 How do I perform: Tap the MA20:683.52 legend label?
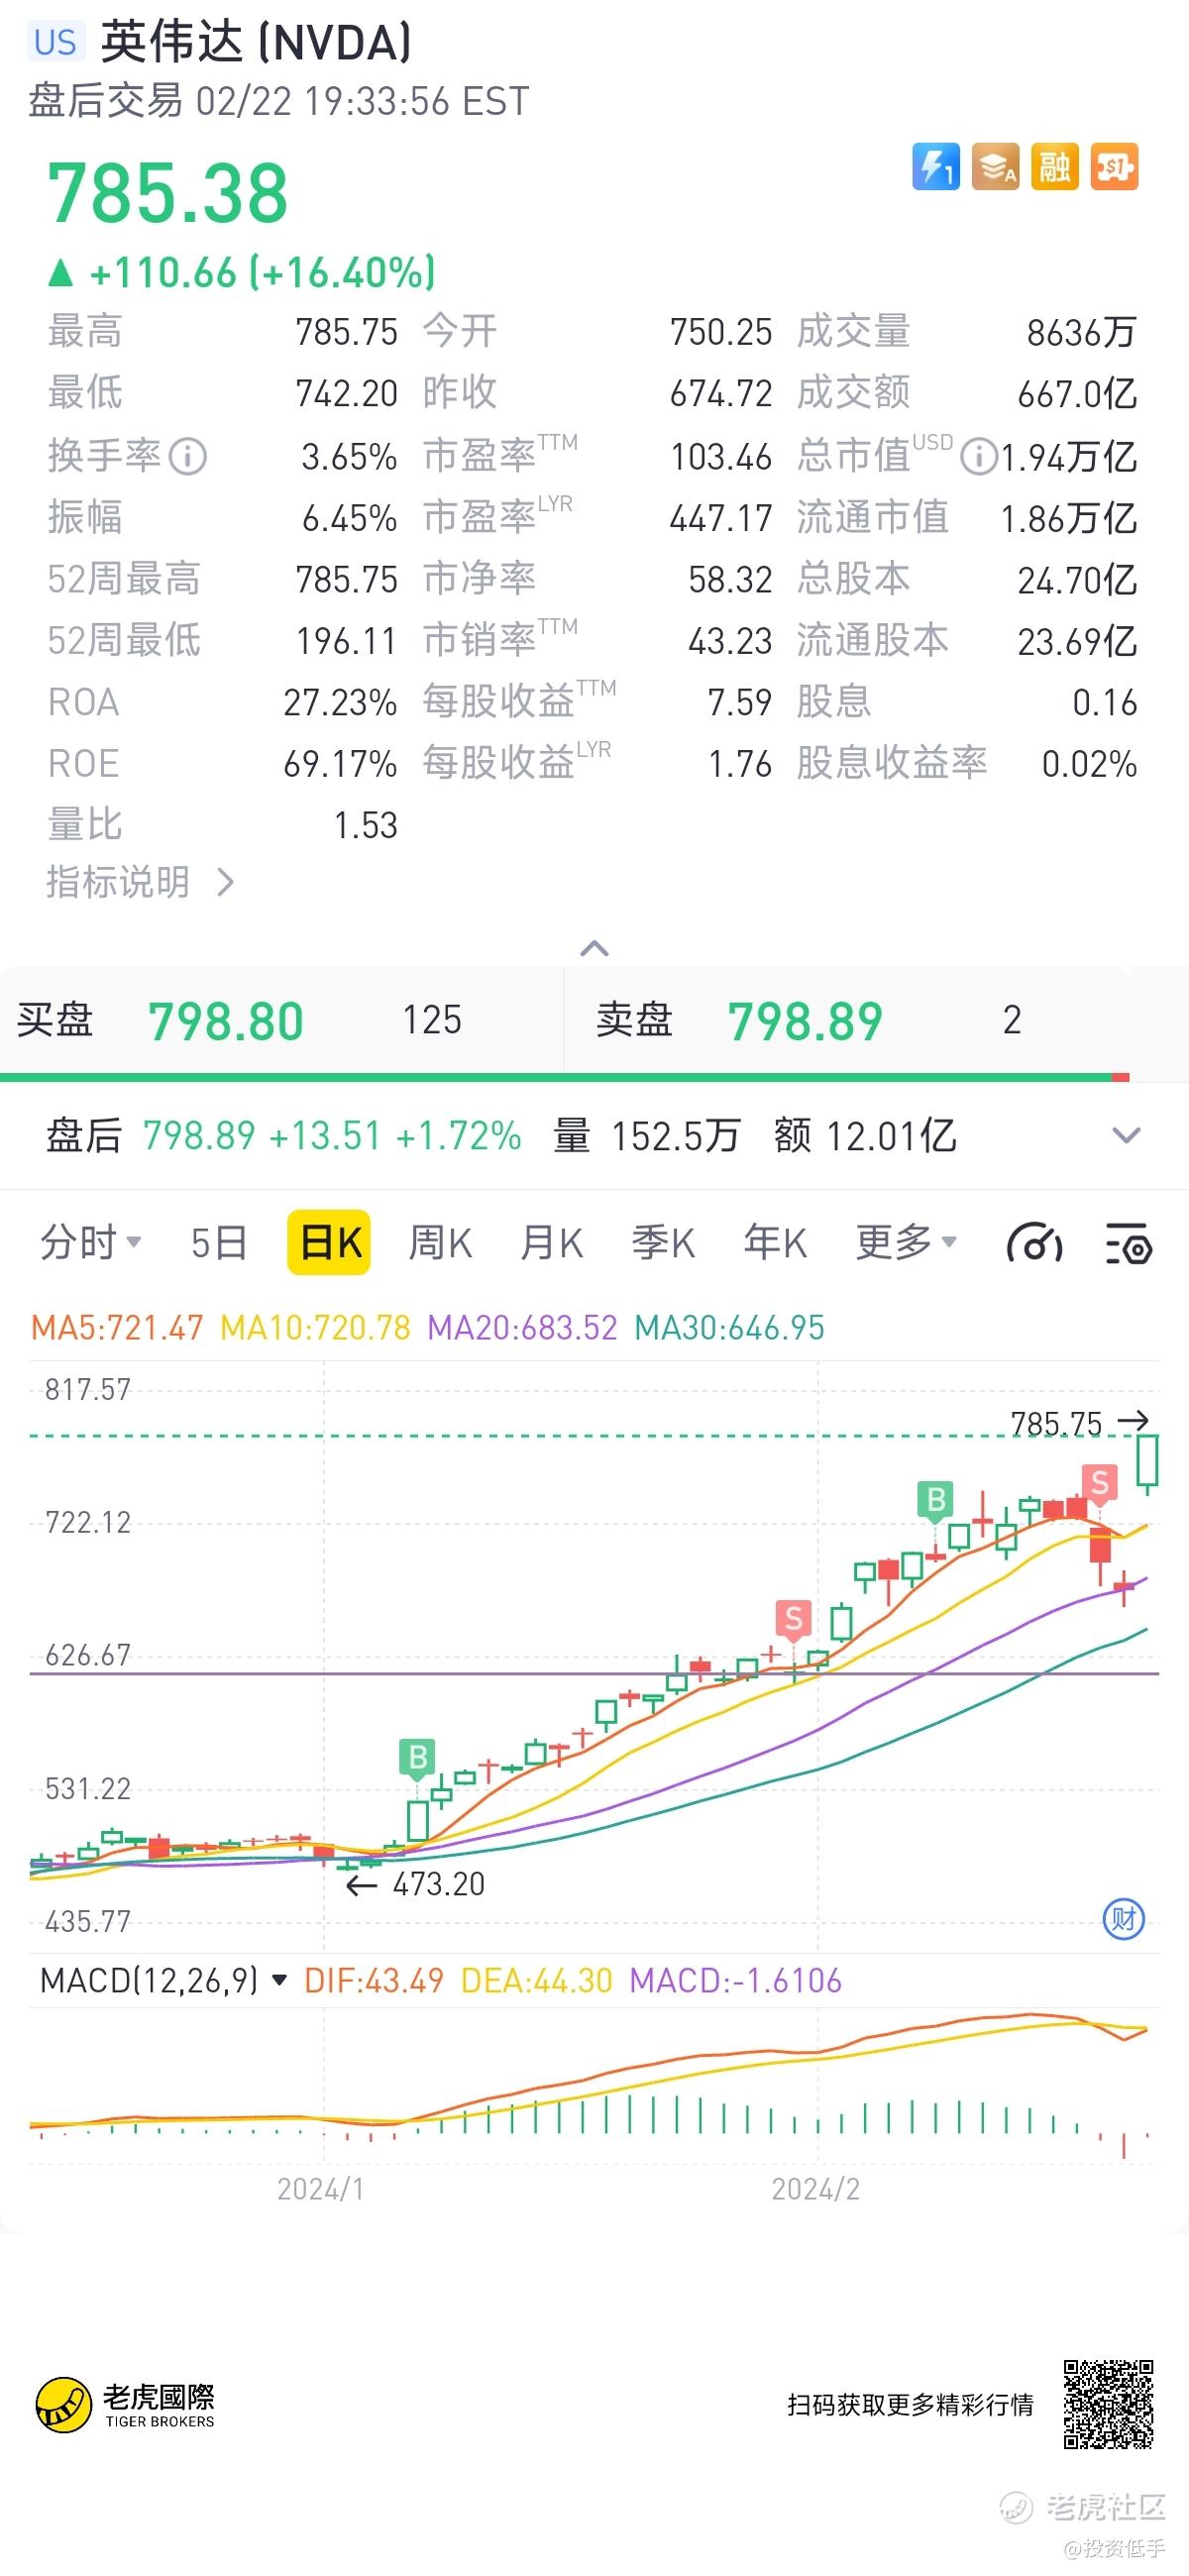pyautogui.click(x=522, y=1327)
